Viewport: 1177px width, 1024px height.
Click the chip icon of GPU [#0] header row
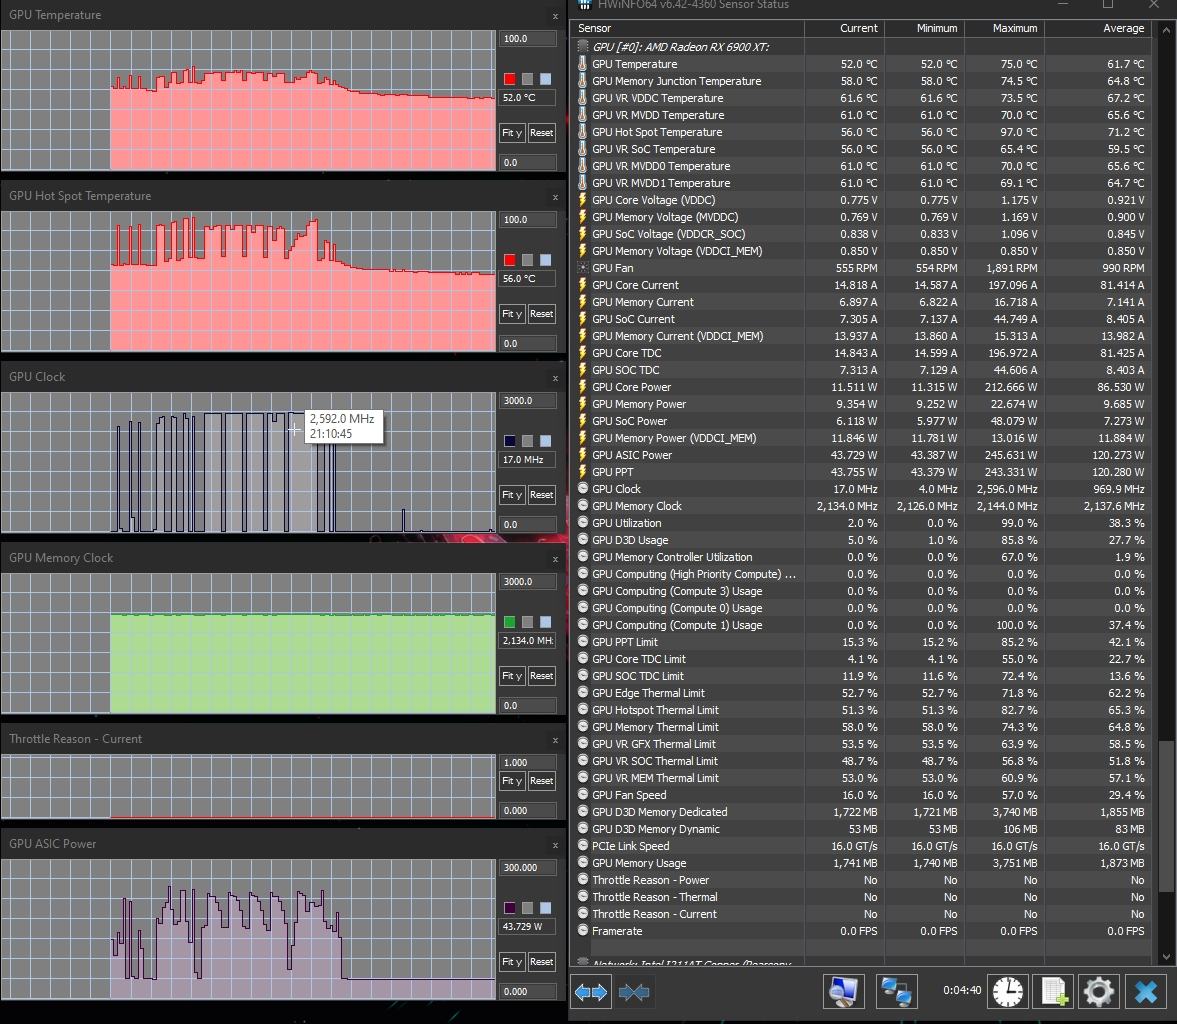[x=582, y=47]
